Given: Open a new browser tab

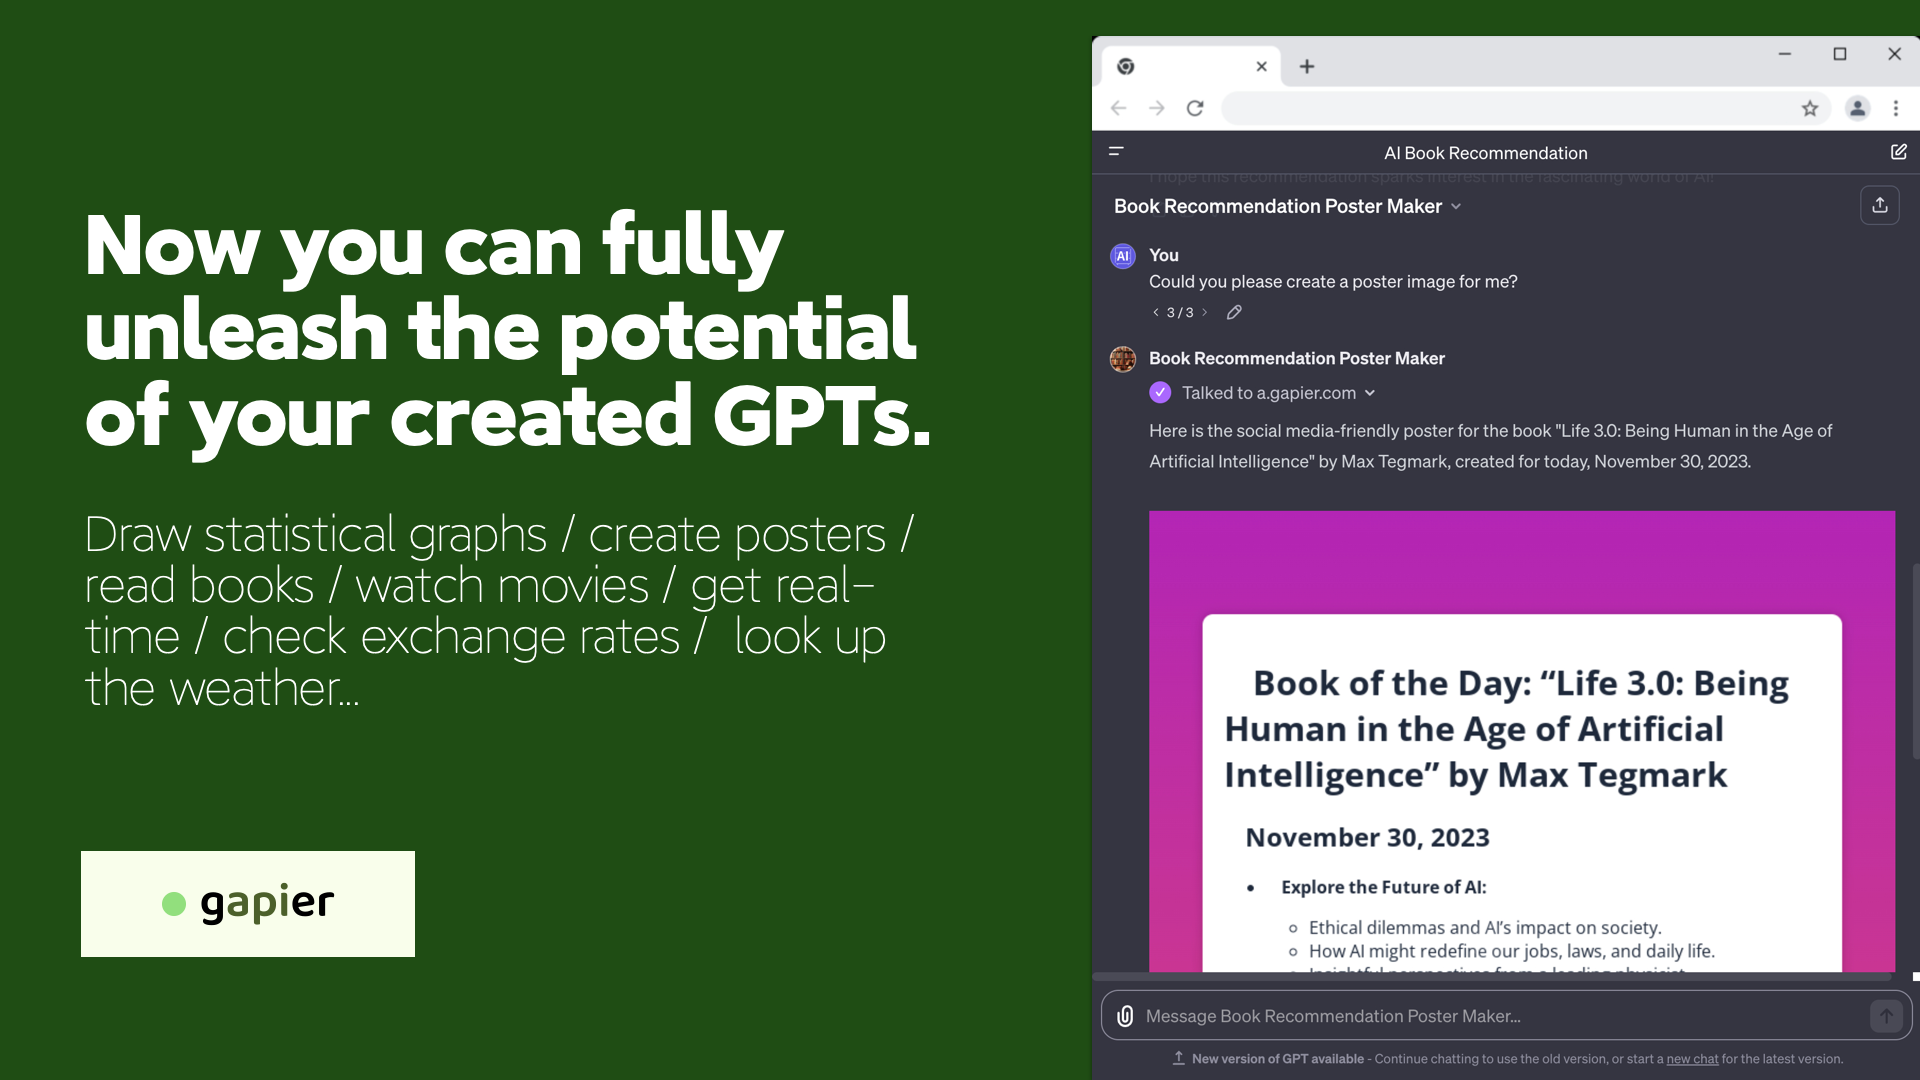Looking at the screenshot, I should click(1307, 66).
